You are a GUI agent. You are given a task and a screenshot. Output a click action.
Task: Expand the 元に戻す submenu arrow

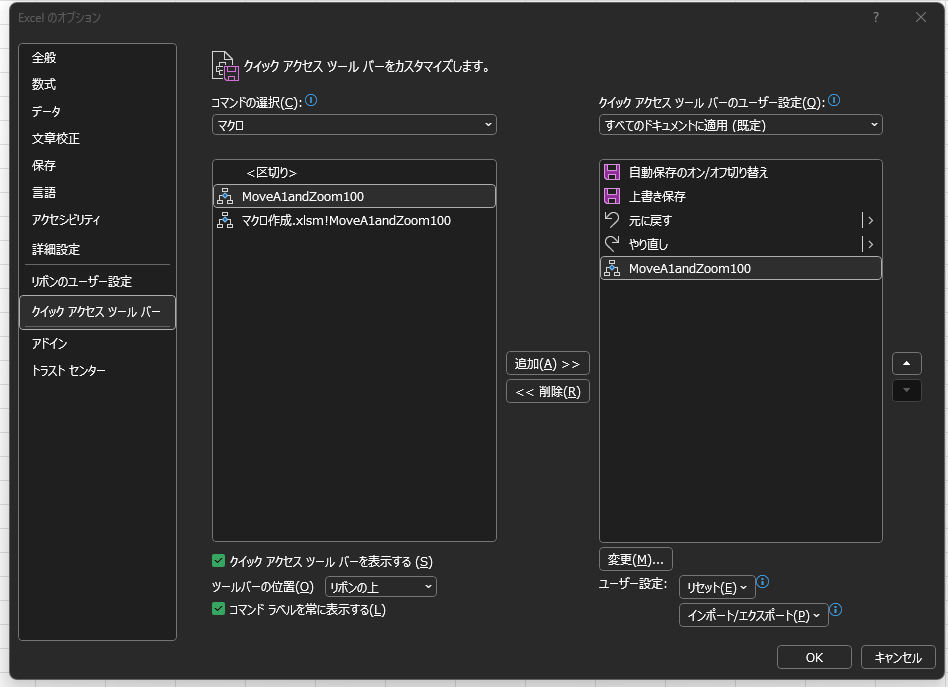coord(871,221)
